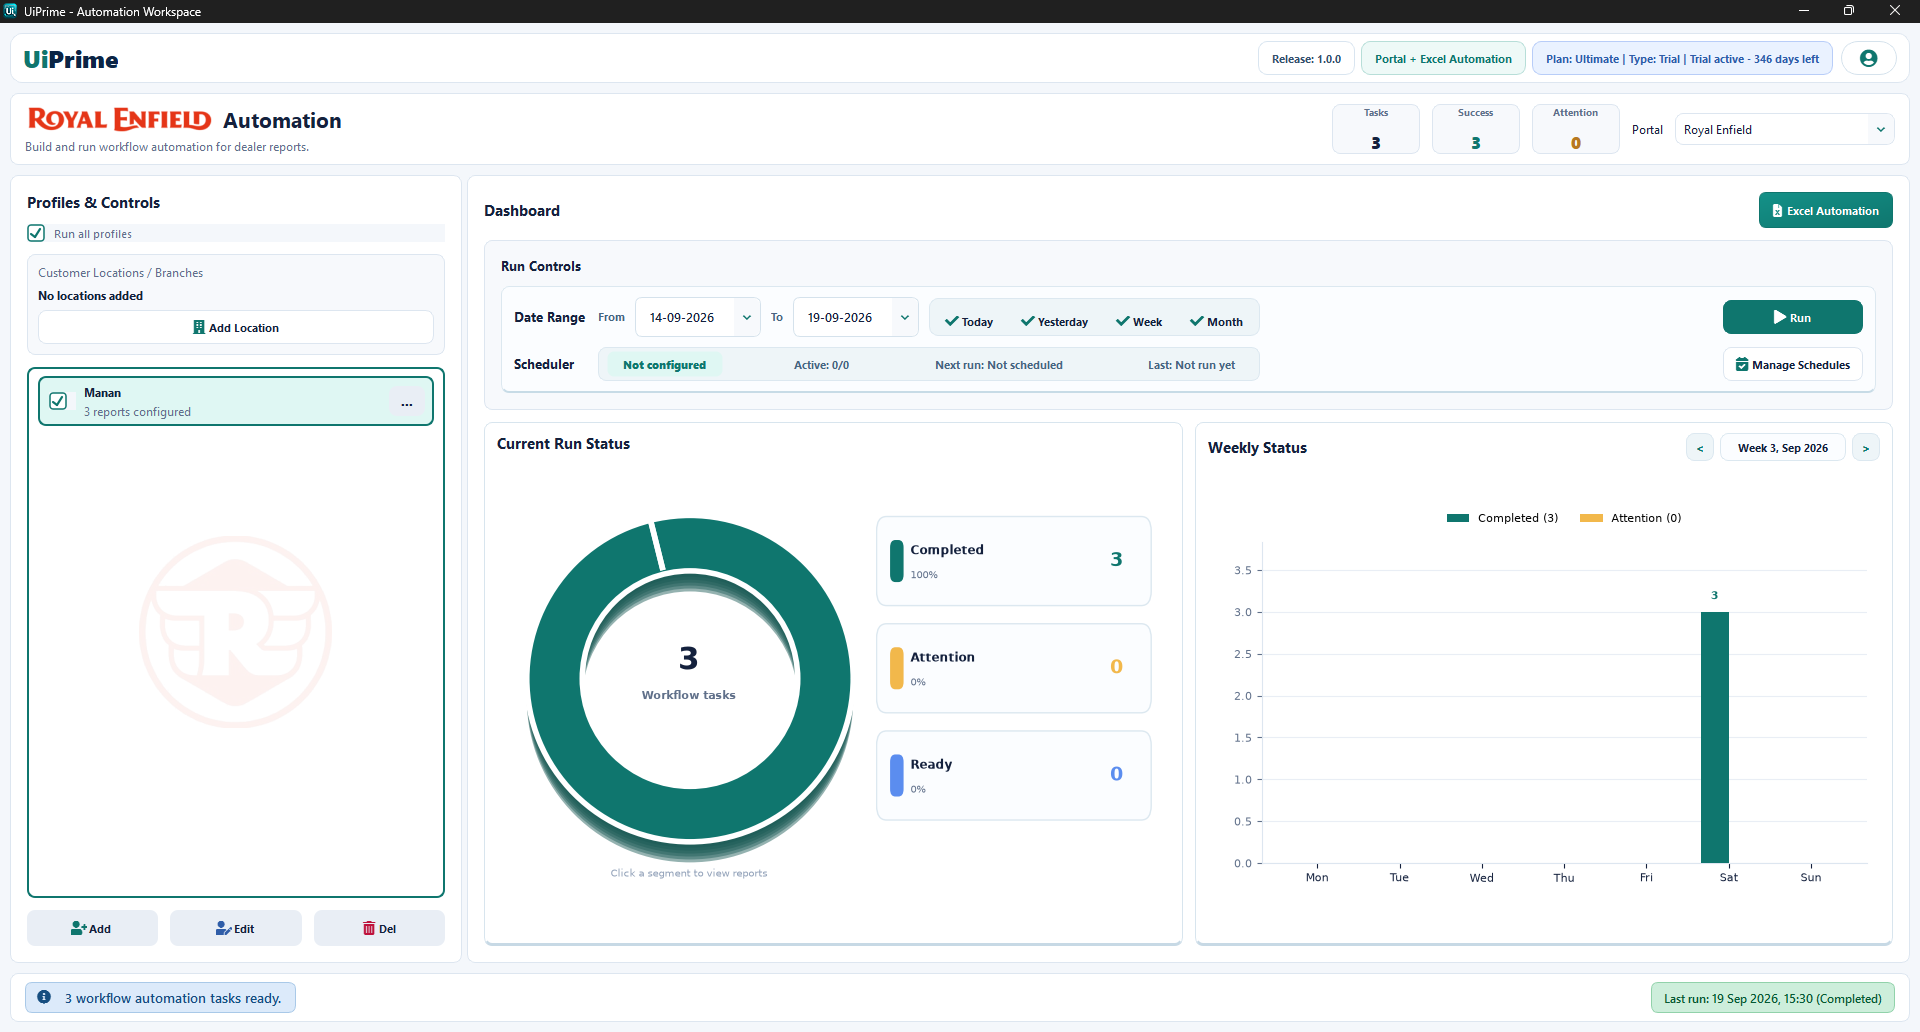The width and height of the screenshot is (1920, 1032).
Task: Click the Attention counter tile in header
Action: coord(1576,129)
